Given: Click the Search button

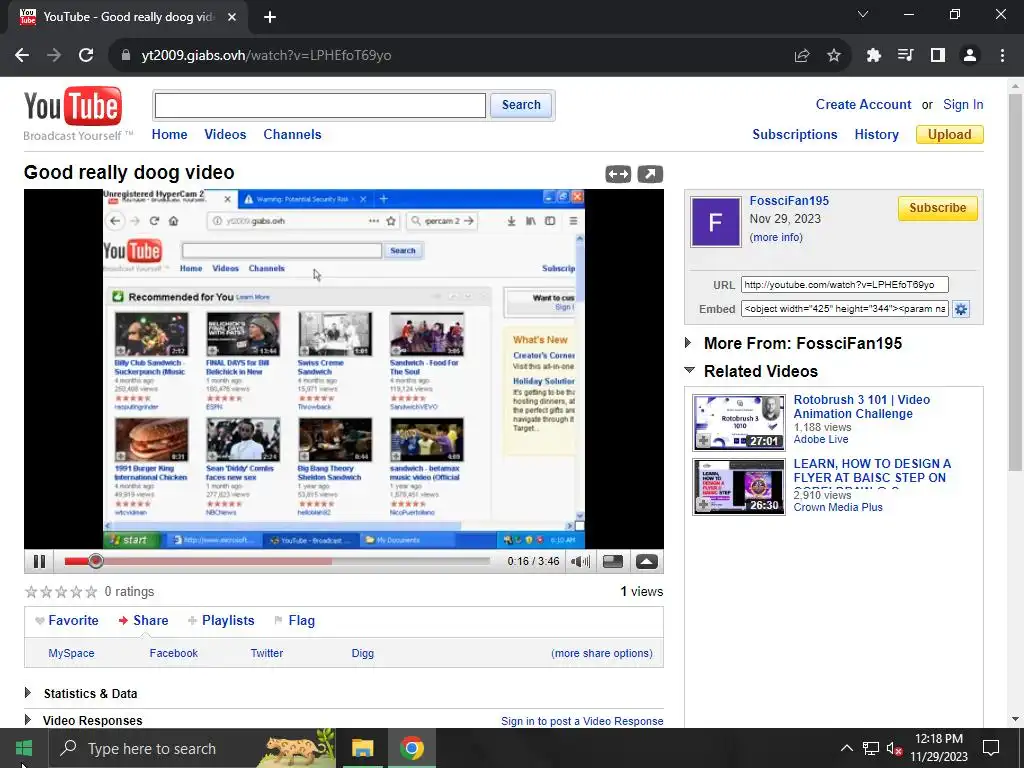Looking at the screenshot, I should click(521, 105).
